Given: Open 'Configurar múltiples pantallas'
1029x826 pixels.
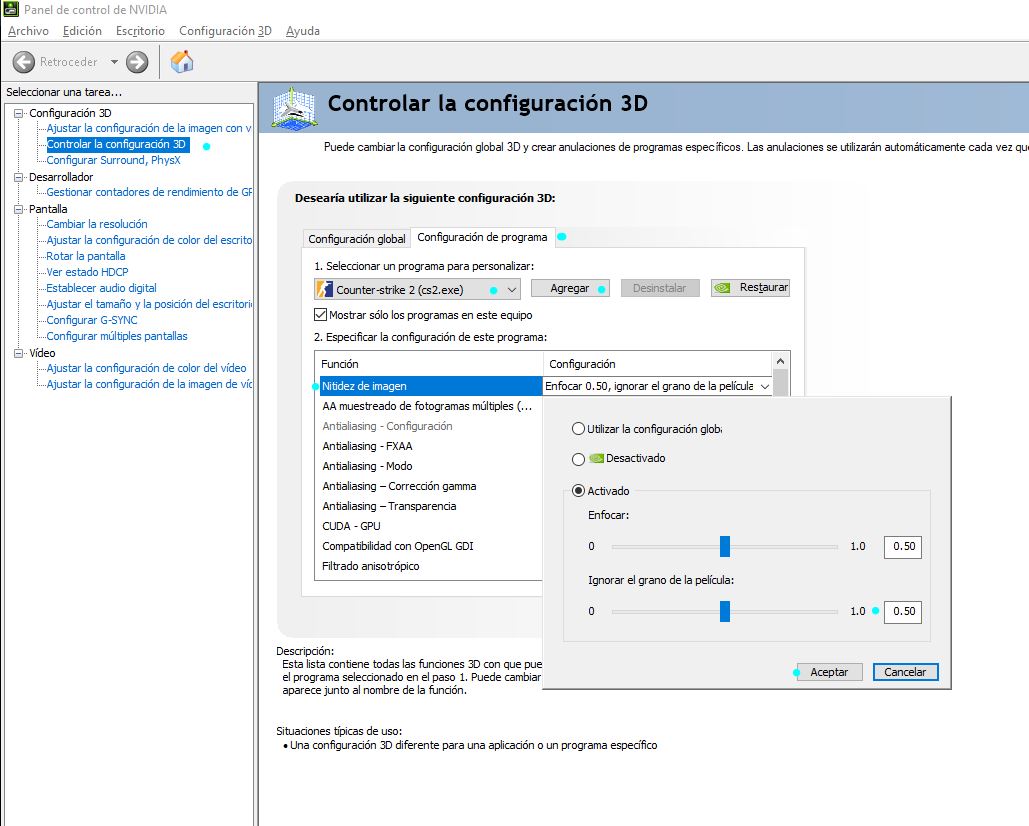Looking at the screenshot, I should click(x=117, y=336).
